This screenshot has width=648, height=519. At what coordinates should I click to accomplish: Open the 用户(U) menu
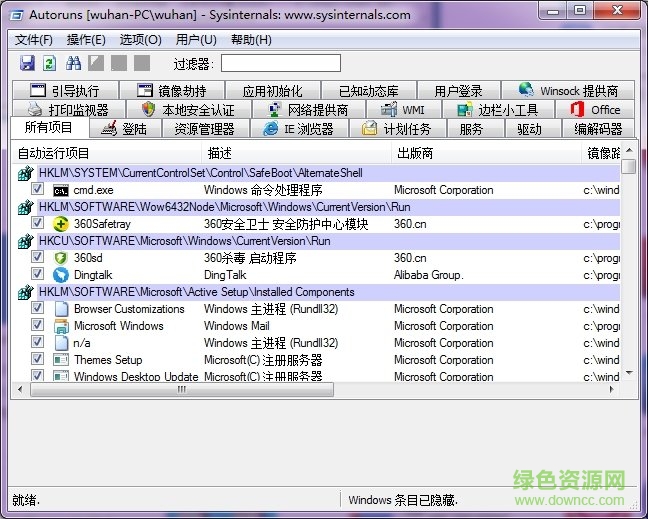[x=196, y=40]
